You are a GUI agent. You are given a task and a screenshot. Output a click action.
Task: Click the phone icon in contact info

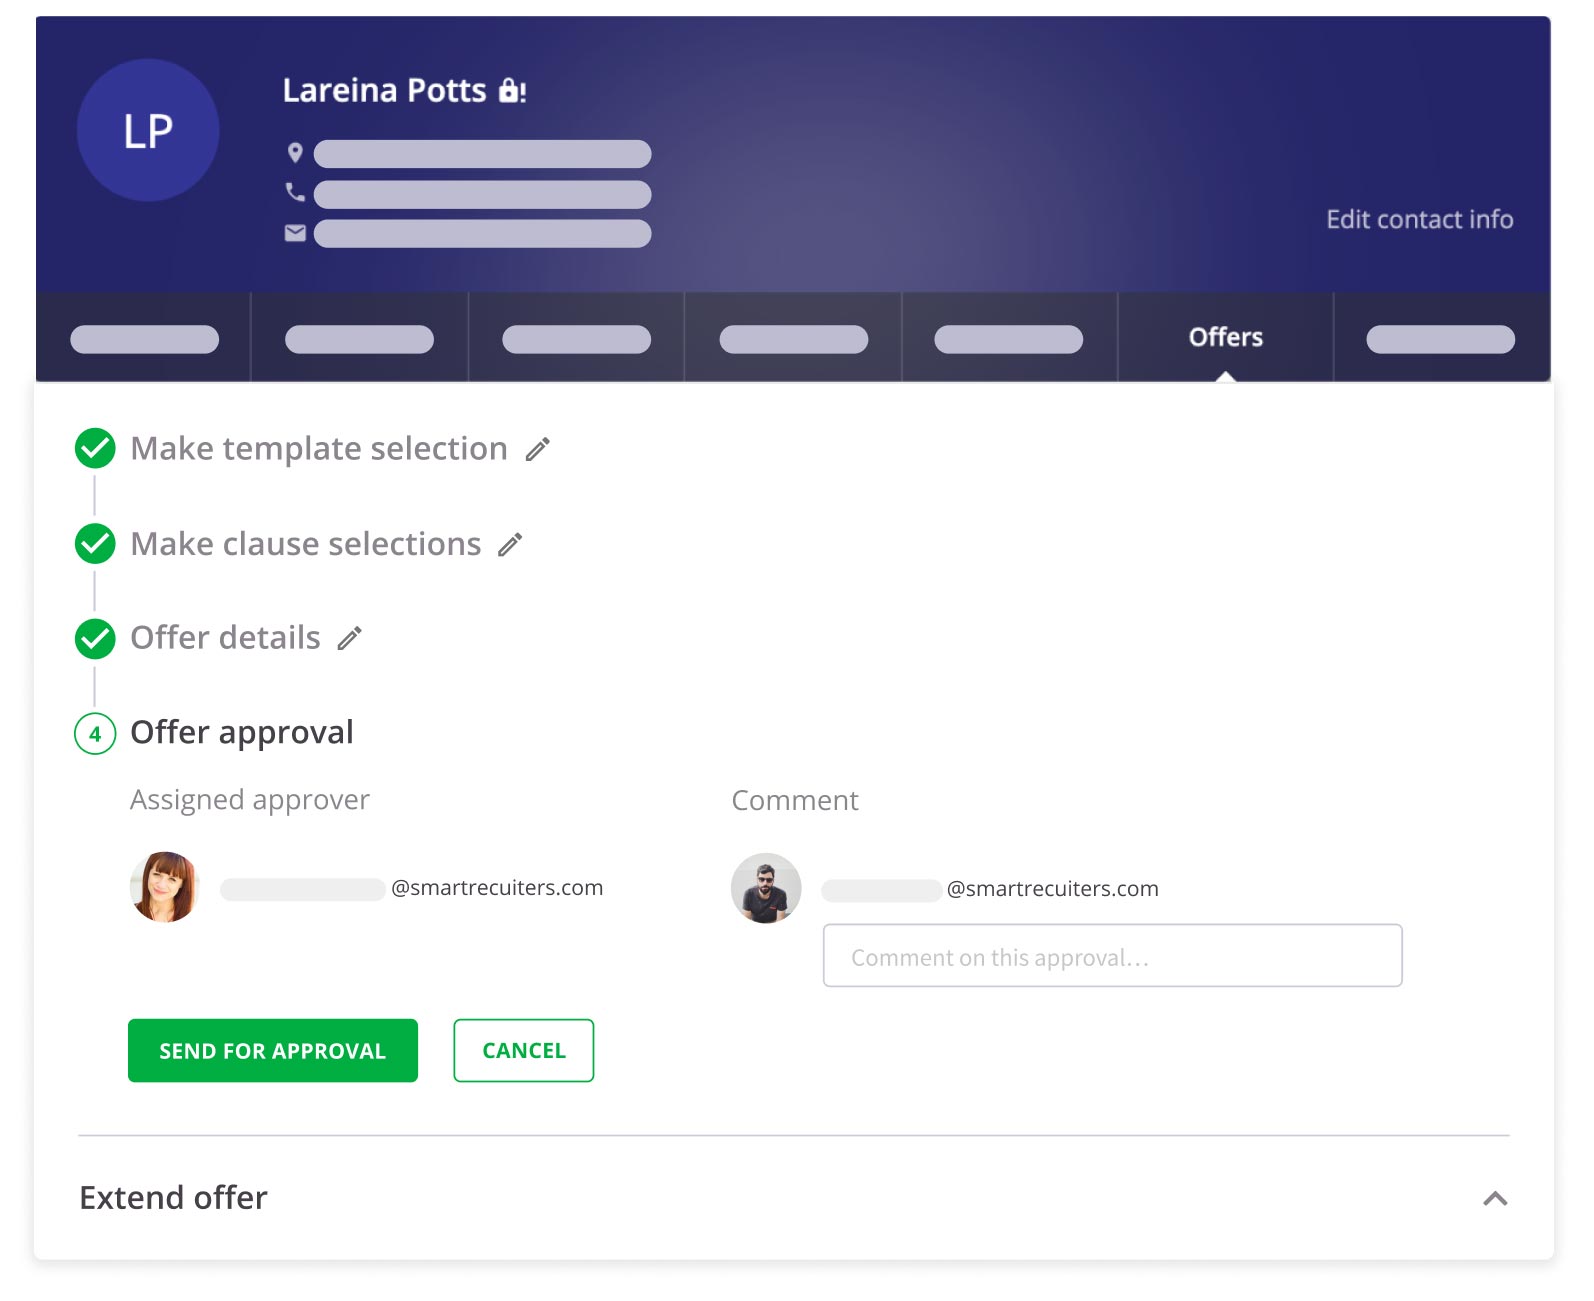tap(295, 192)
